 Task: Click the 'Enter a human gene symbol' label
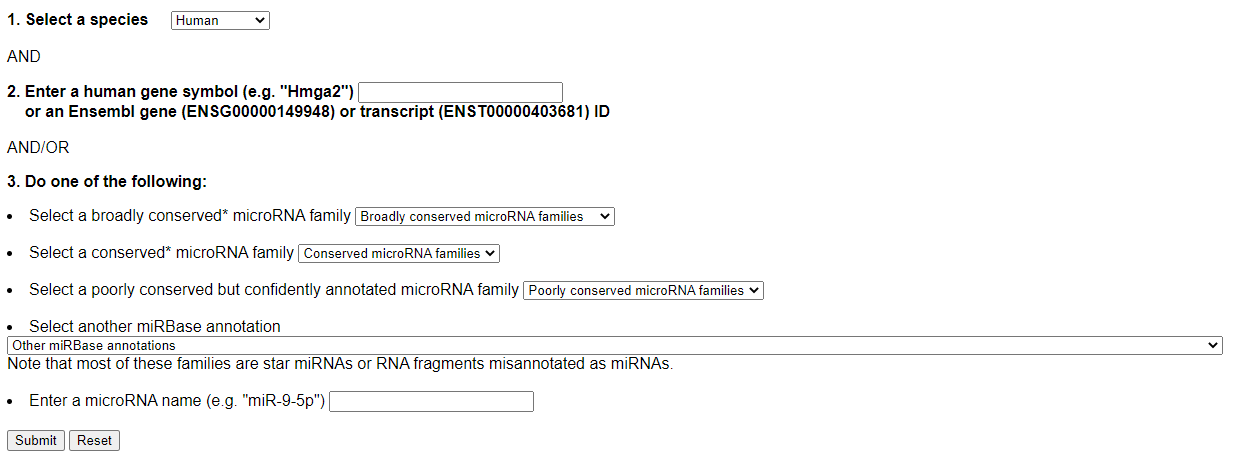tap(181, 92)
